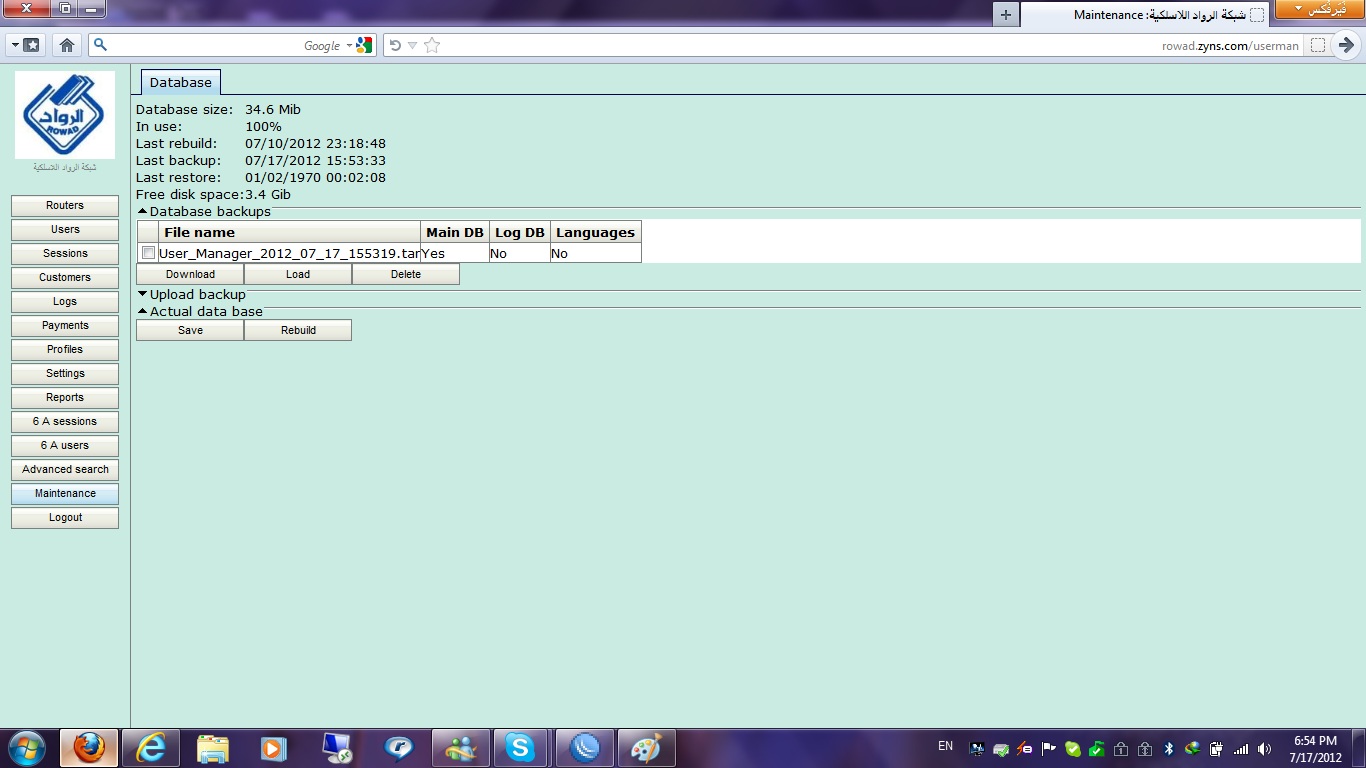Image resolution: width=1366 pixels, height=768 pixels.
Task: Click the search magnifier icon
Action: click(x=100, y=45)
